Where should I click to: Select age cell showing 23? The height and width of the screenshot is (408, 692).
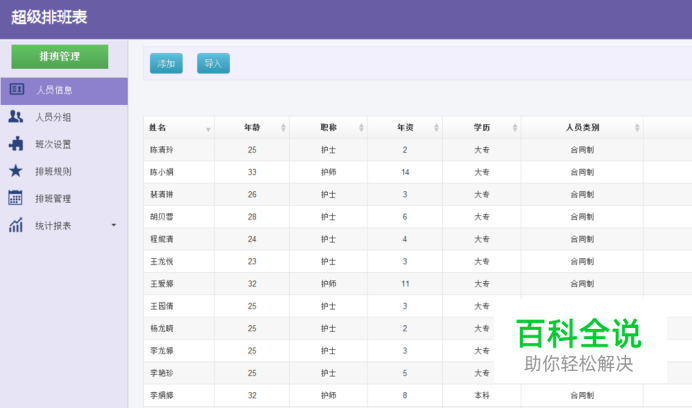(x=252, y=261)
